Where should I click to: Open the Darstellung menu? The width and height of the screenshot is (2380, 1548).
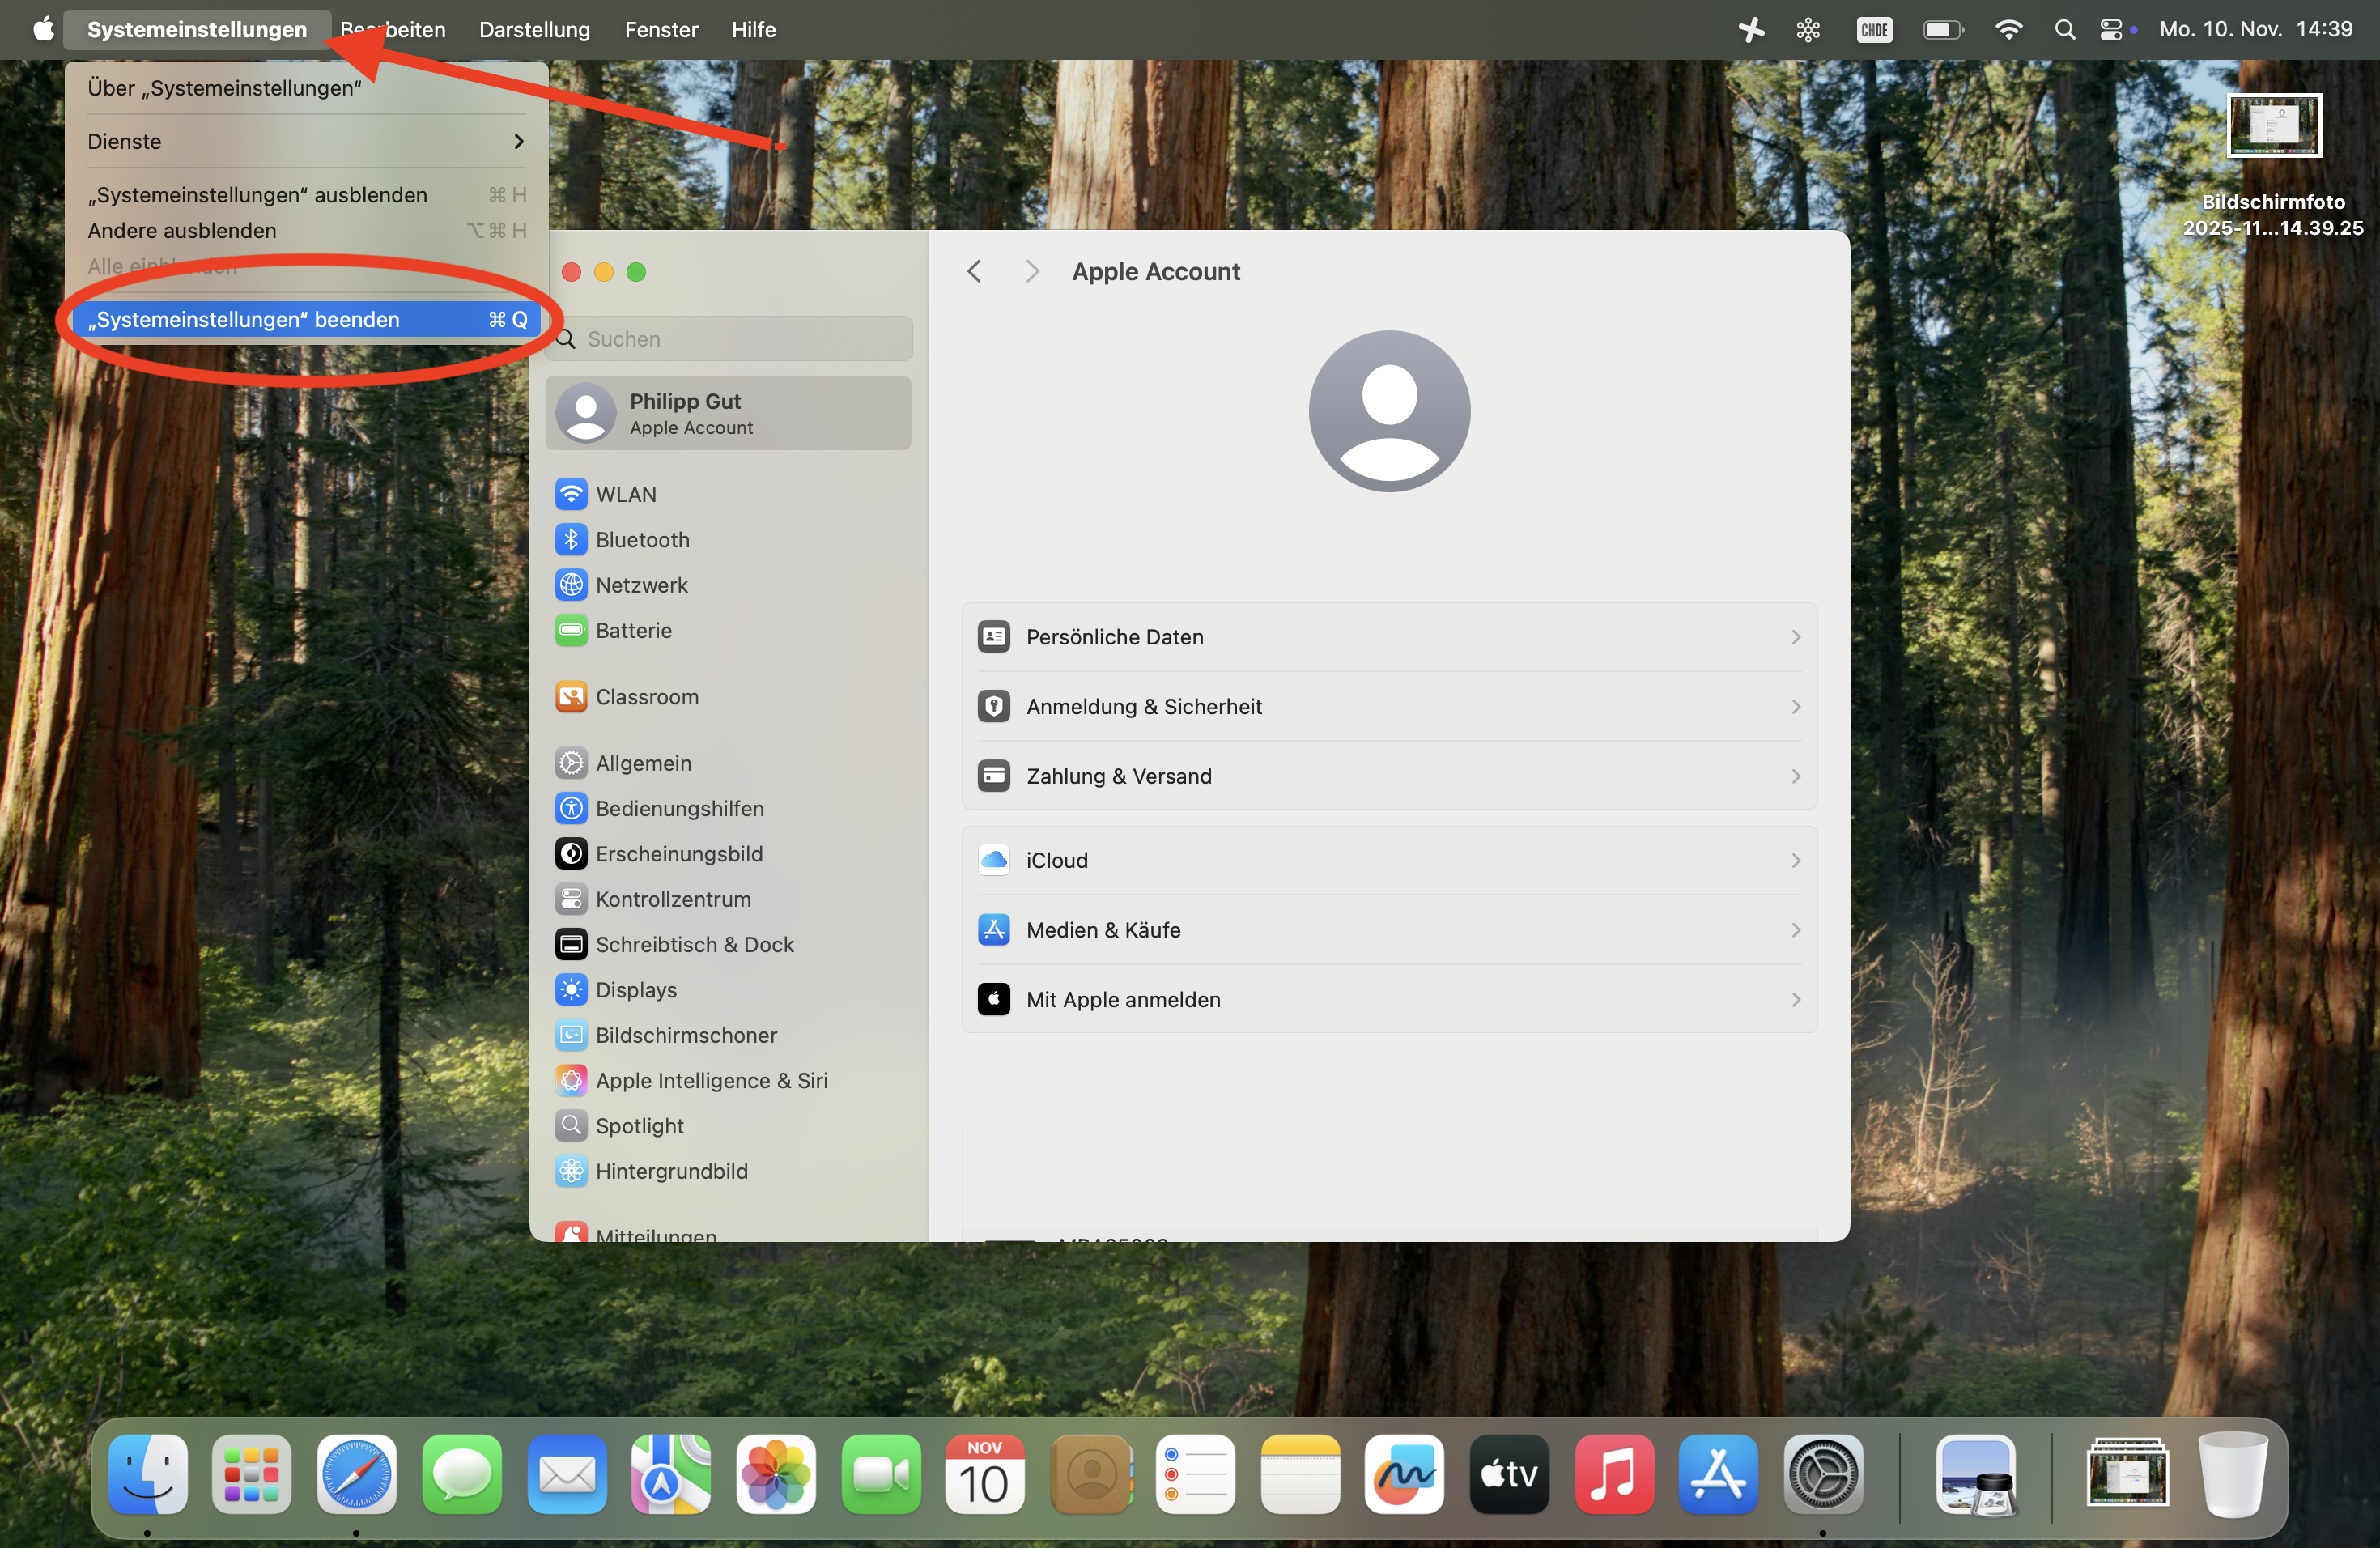(534, 30)
